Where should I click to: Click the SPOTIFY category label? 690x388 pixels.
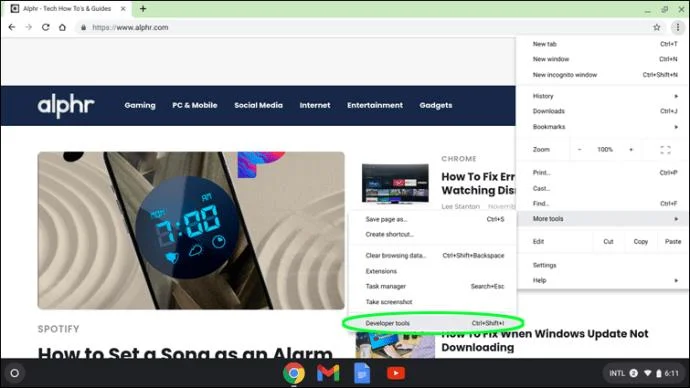coord(59,329)
